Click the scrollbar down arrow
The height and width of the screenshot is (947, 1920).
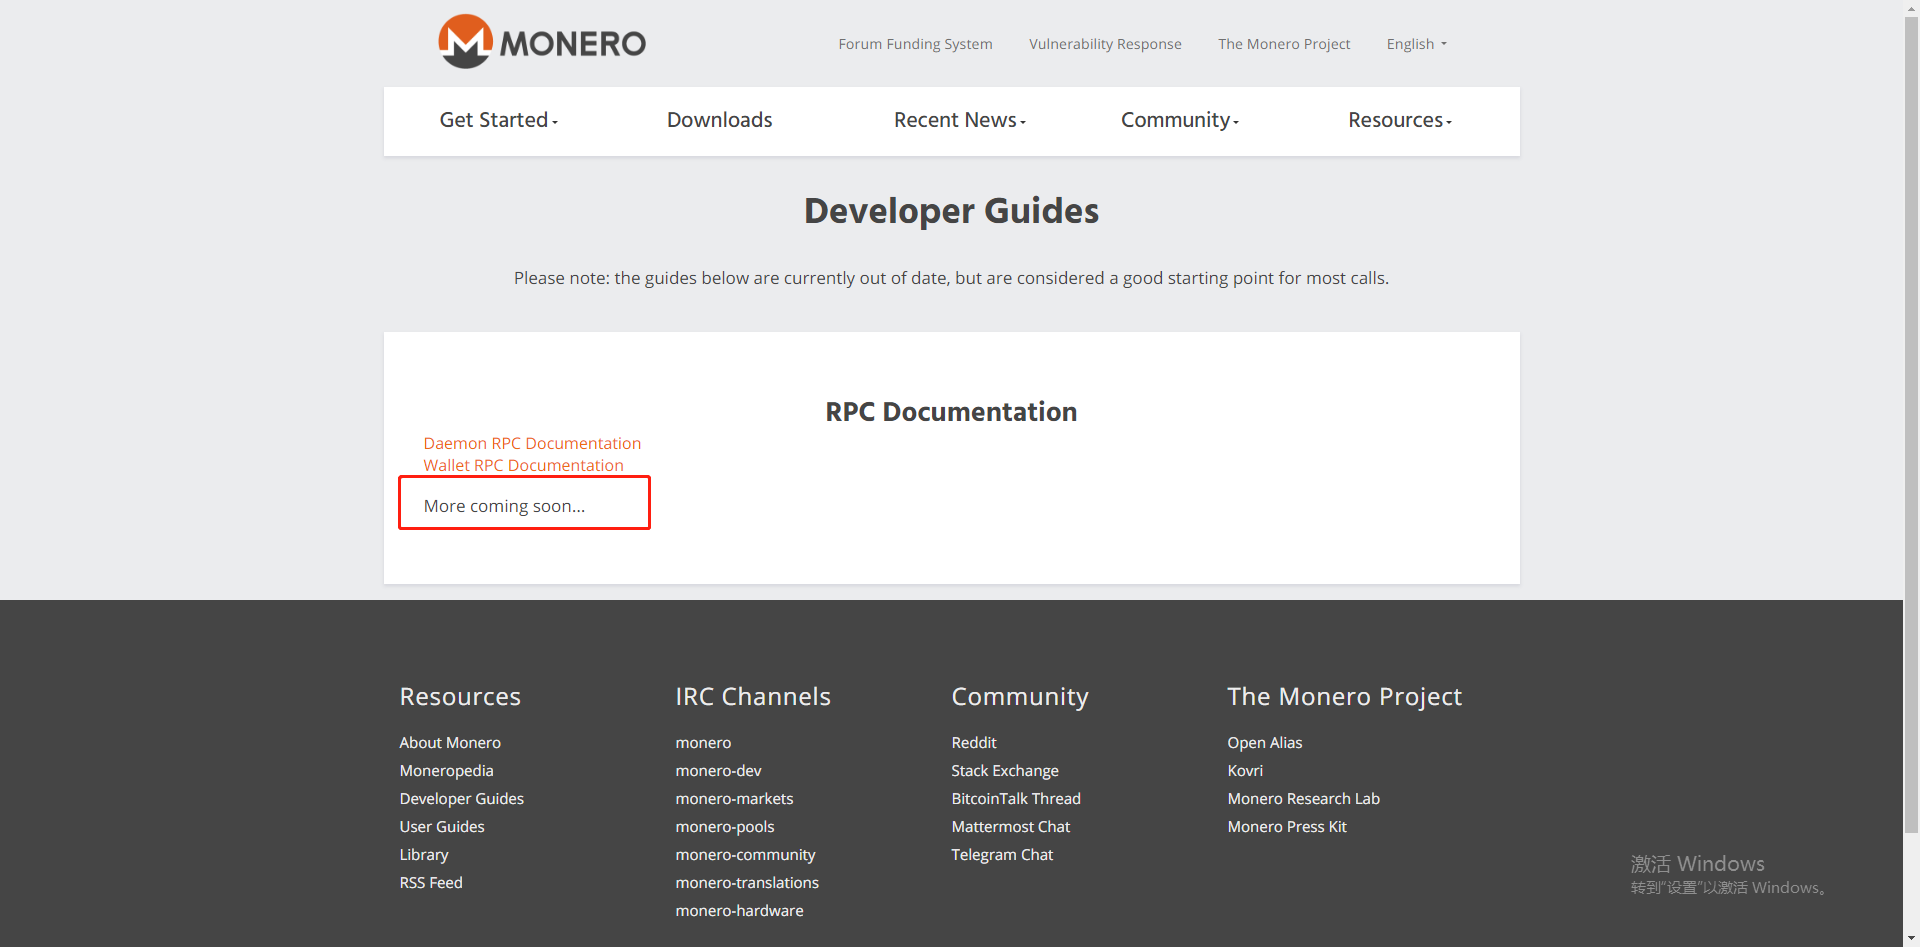point(1911,938)
